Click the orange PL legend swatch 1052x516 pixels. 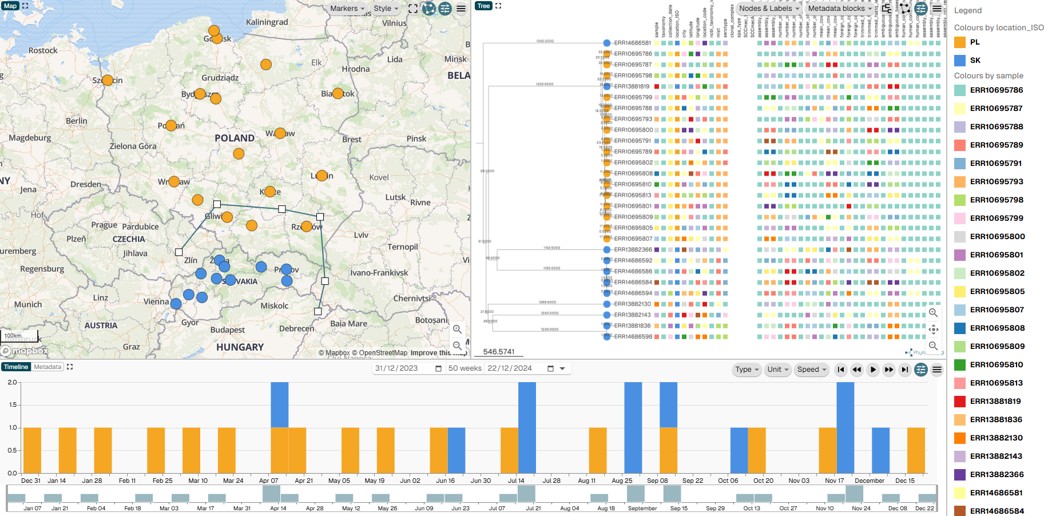point(960,42)
